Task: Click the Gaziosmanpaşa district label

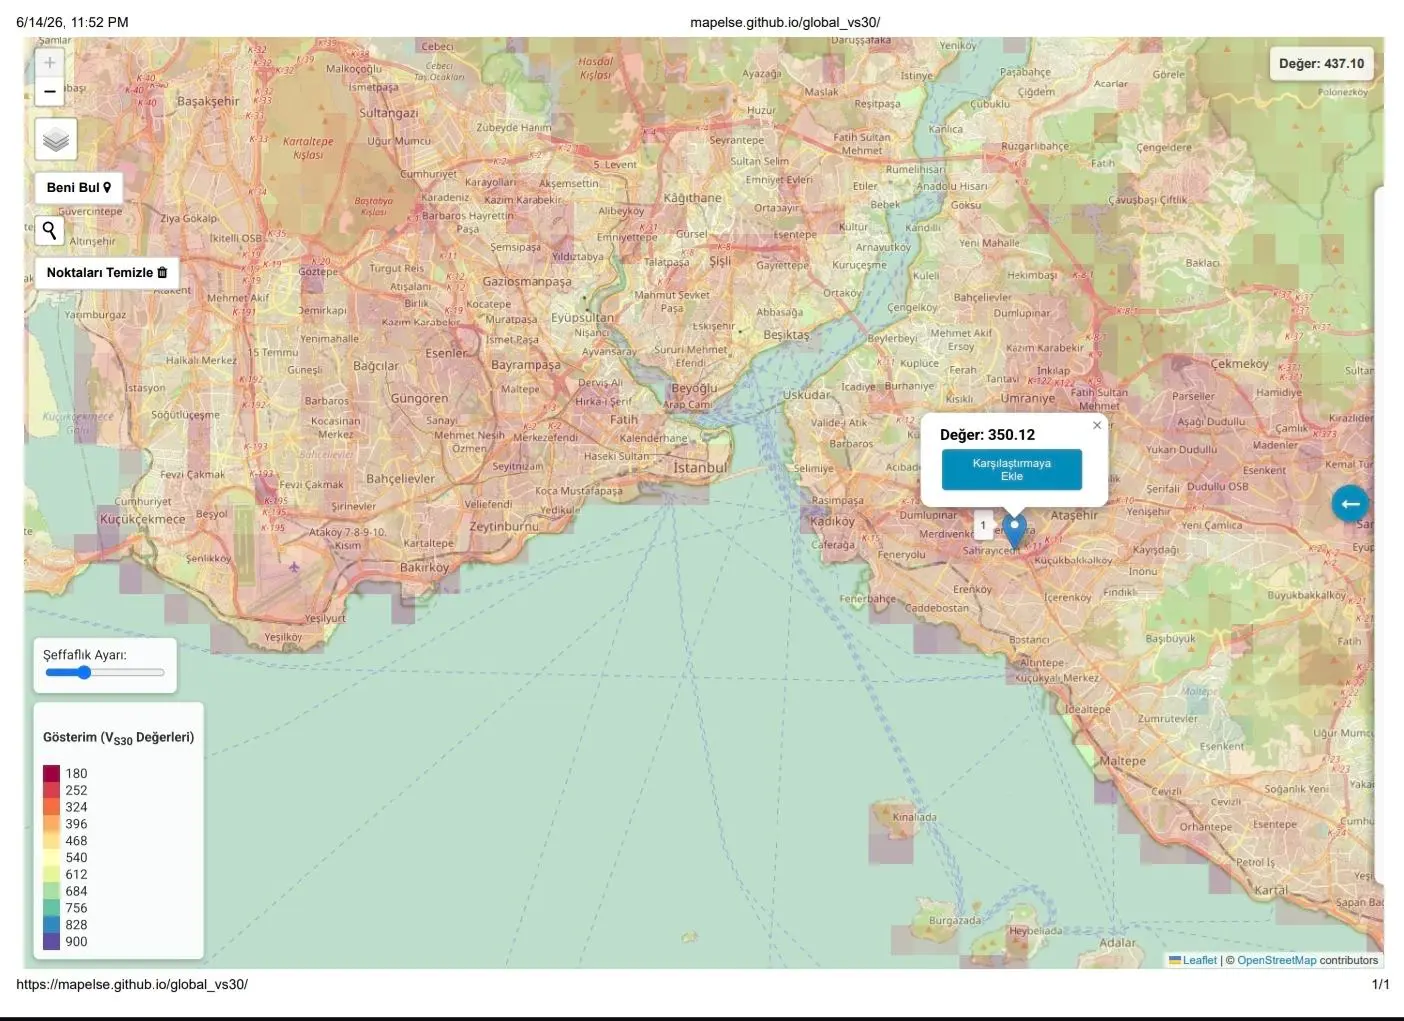Action: 527,282
